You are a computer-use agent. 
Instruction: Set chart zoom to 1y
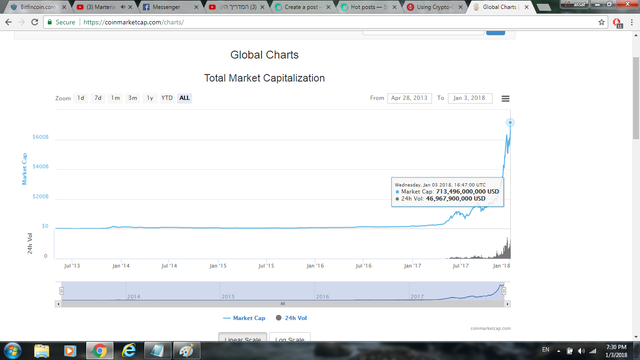150,98
